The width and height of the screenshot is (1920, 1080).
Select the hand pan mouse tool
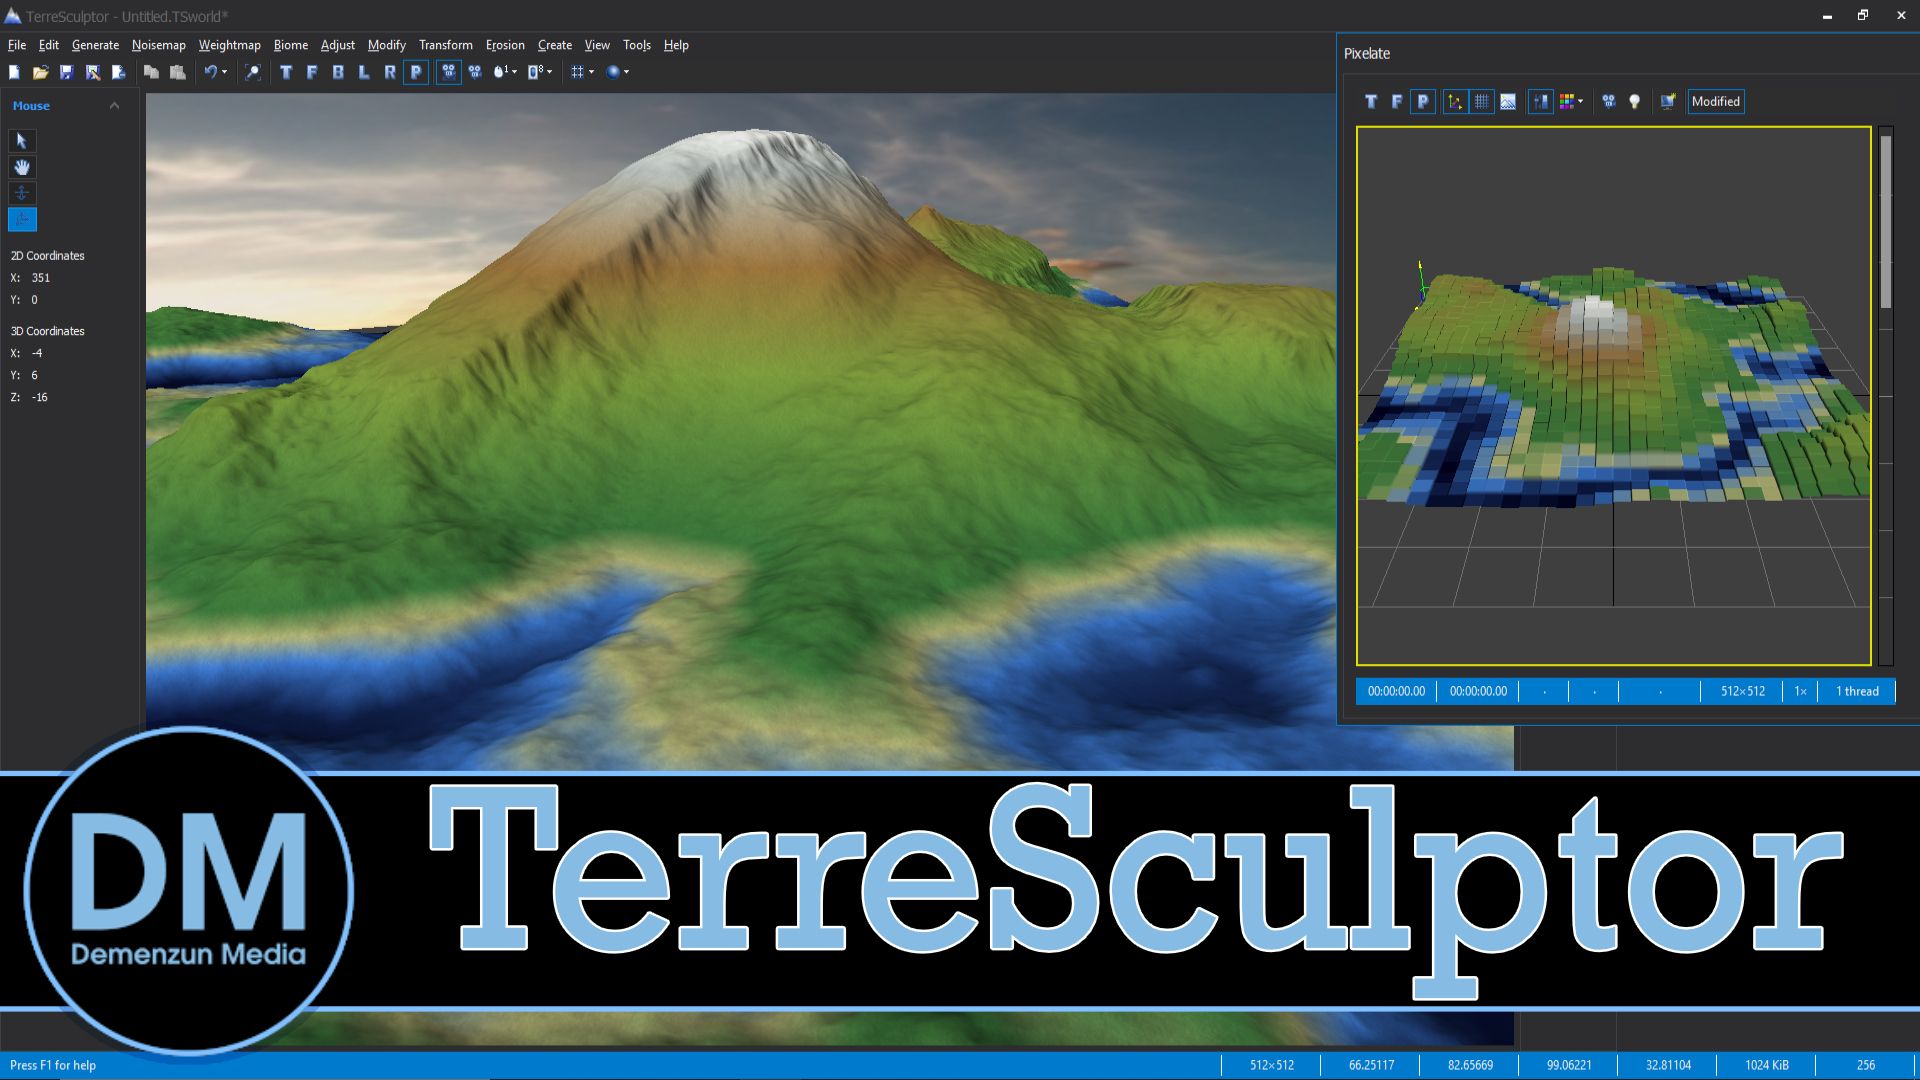tap(22, 167)
